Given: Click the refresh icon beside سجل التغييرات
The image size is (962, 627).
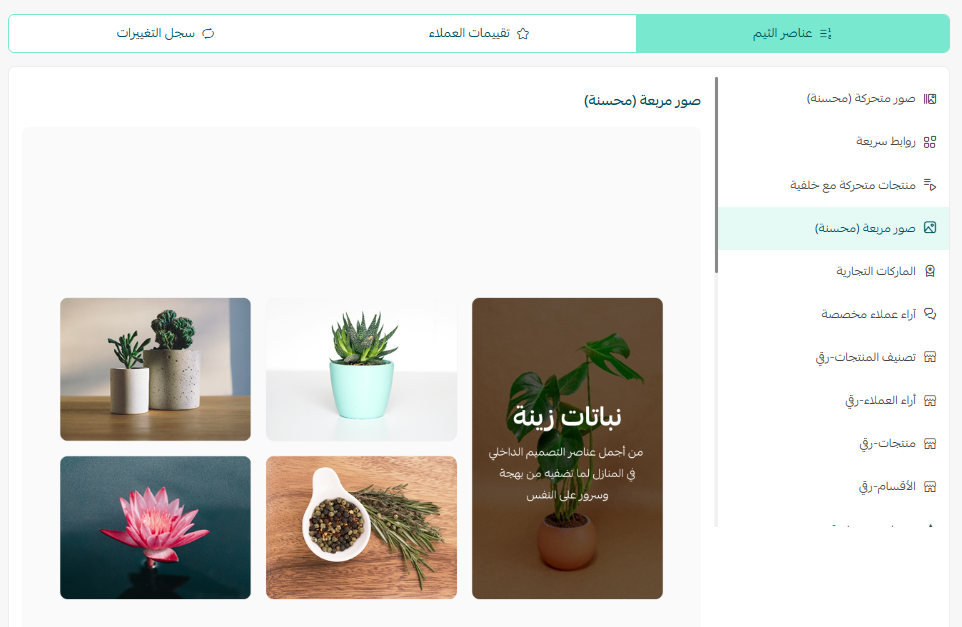Looking at the screenshot, I should 209,34.
